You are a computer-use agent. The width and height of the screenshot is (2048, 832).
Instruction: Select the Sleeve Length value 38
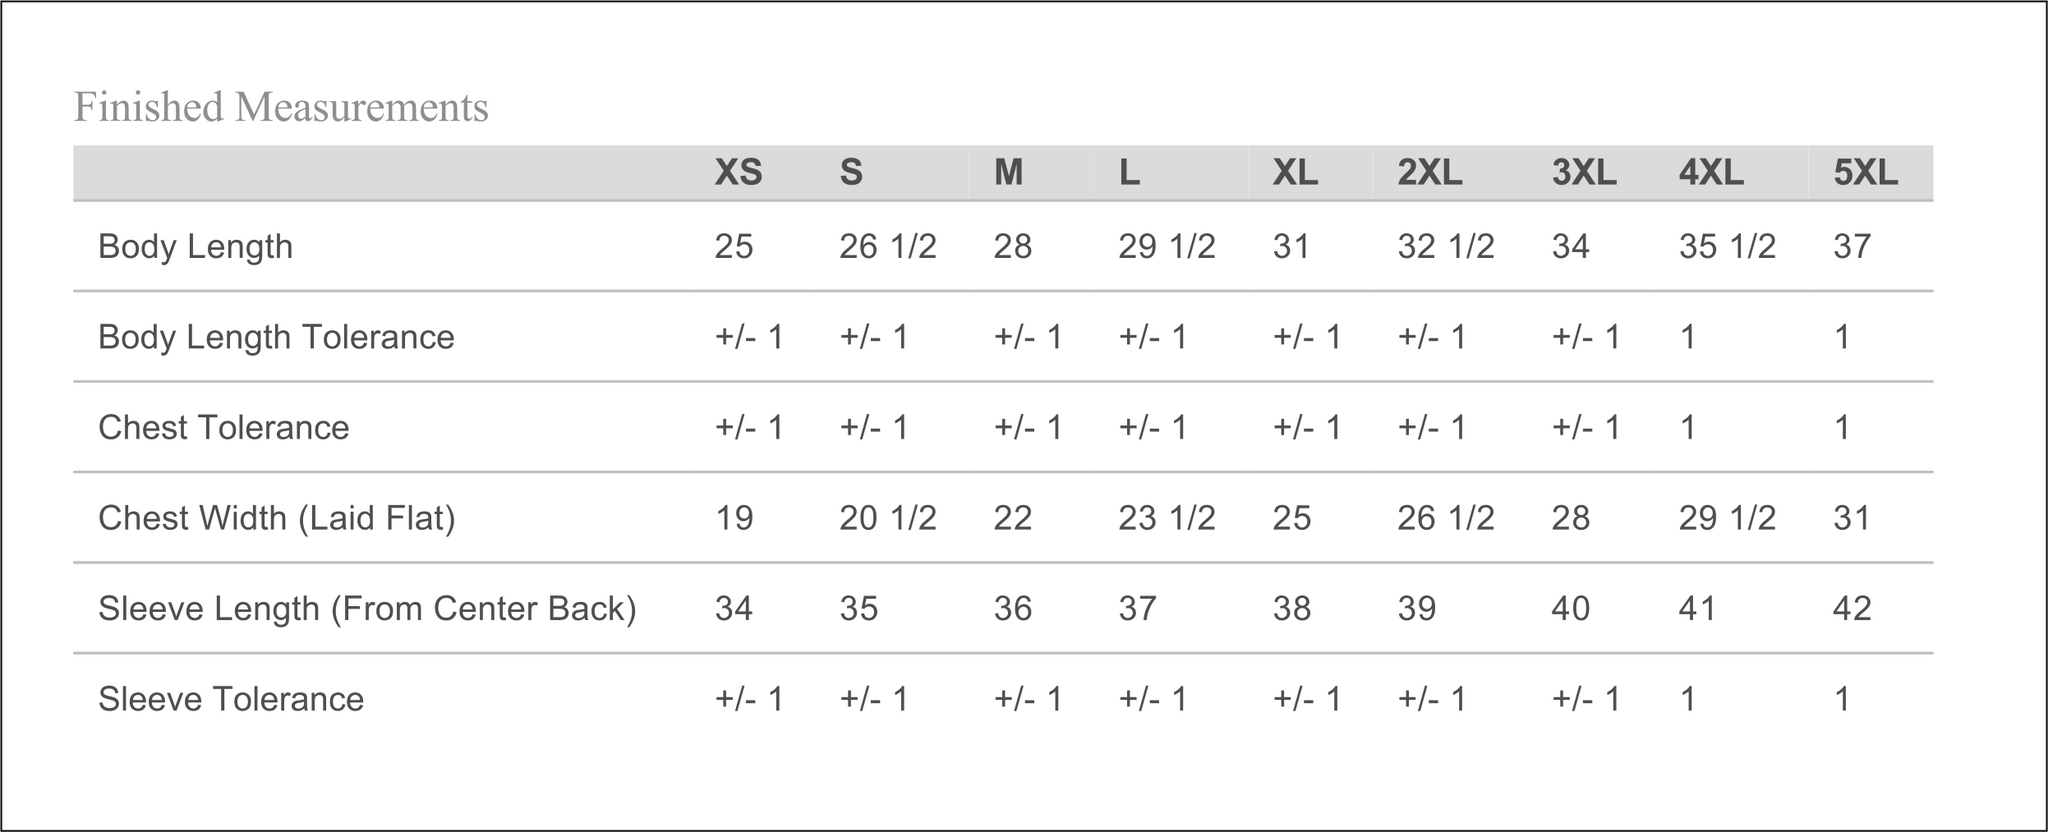click(1291, 608)
